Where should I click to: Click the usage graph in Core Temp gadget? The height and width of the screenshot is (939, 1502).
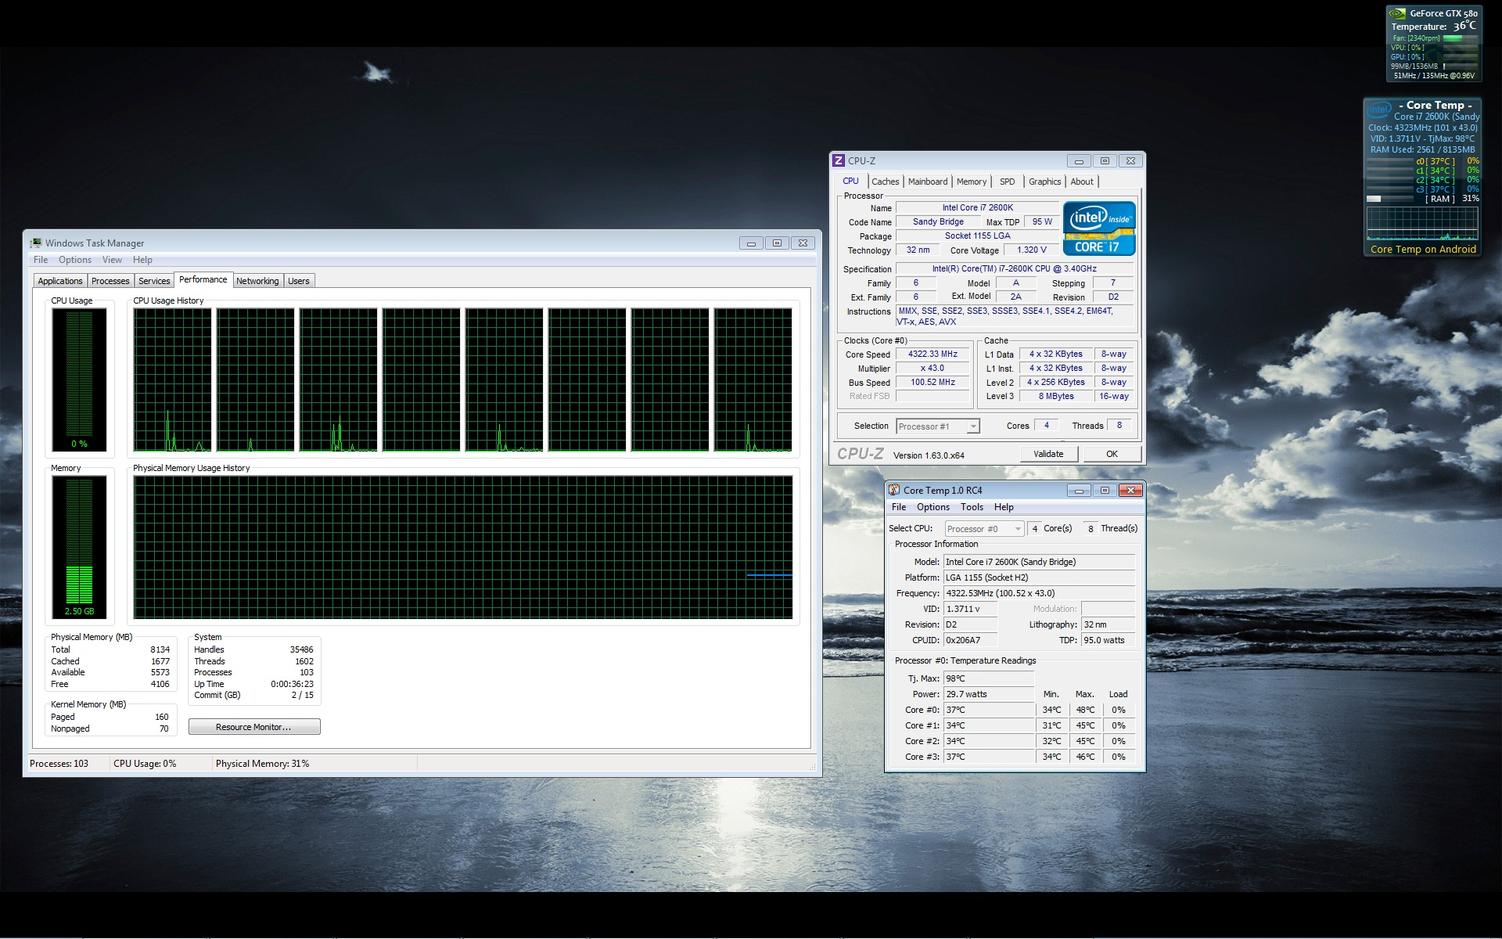click(1423, 223)
